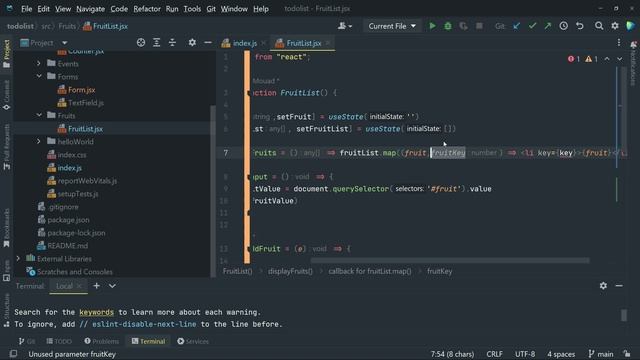This screenshot has height=360, width=640.
Task: Open IDE settings gear icon in the top toolbar
Action: click(615, 26)
